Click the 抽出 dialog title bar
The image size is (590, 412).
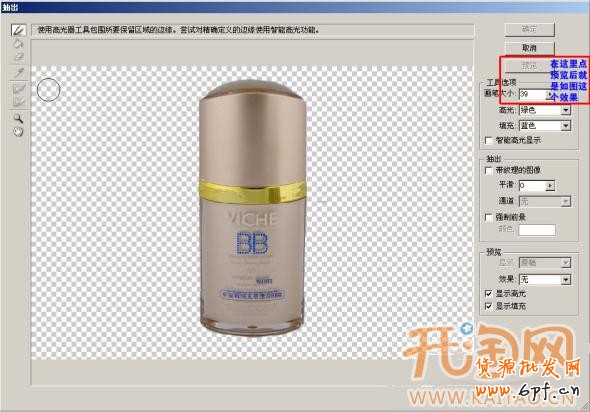[295, 7]
